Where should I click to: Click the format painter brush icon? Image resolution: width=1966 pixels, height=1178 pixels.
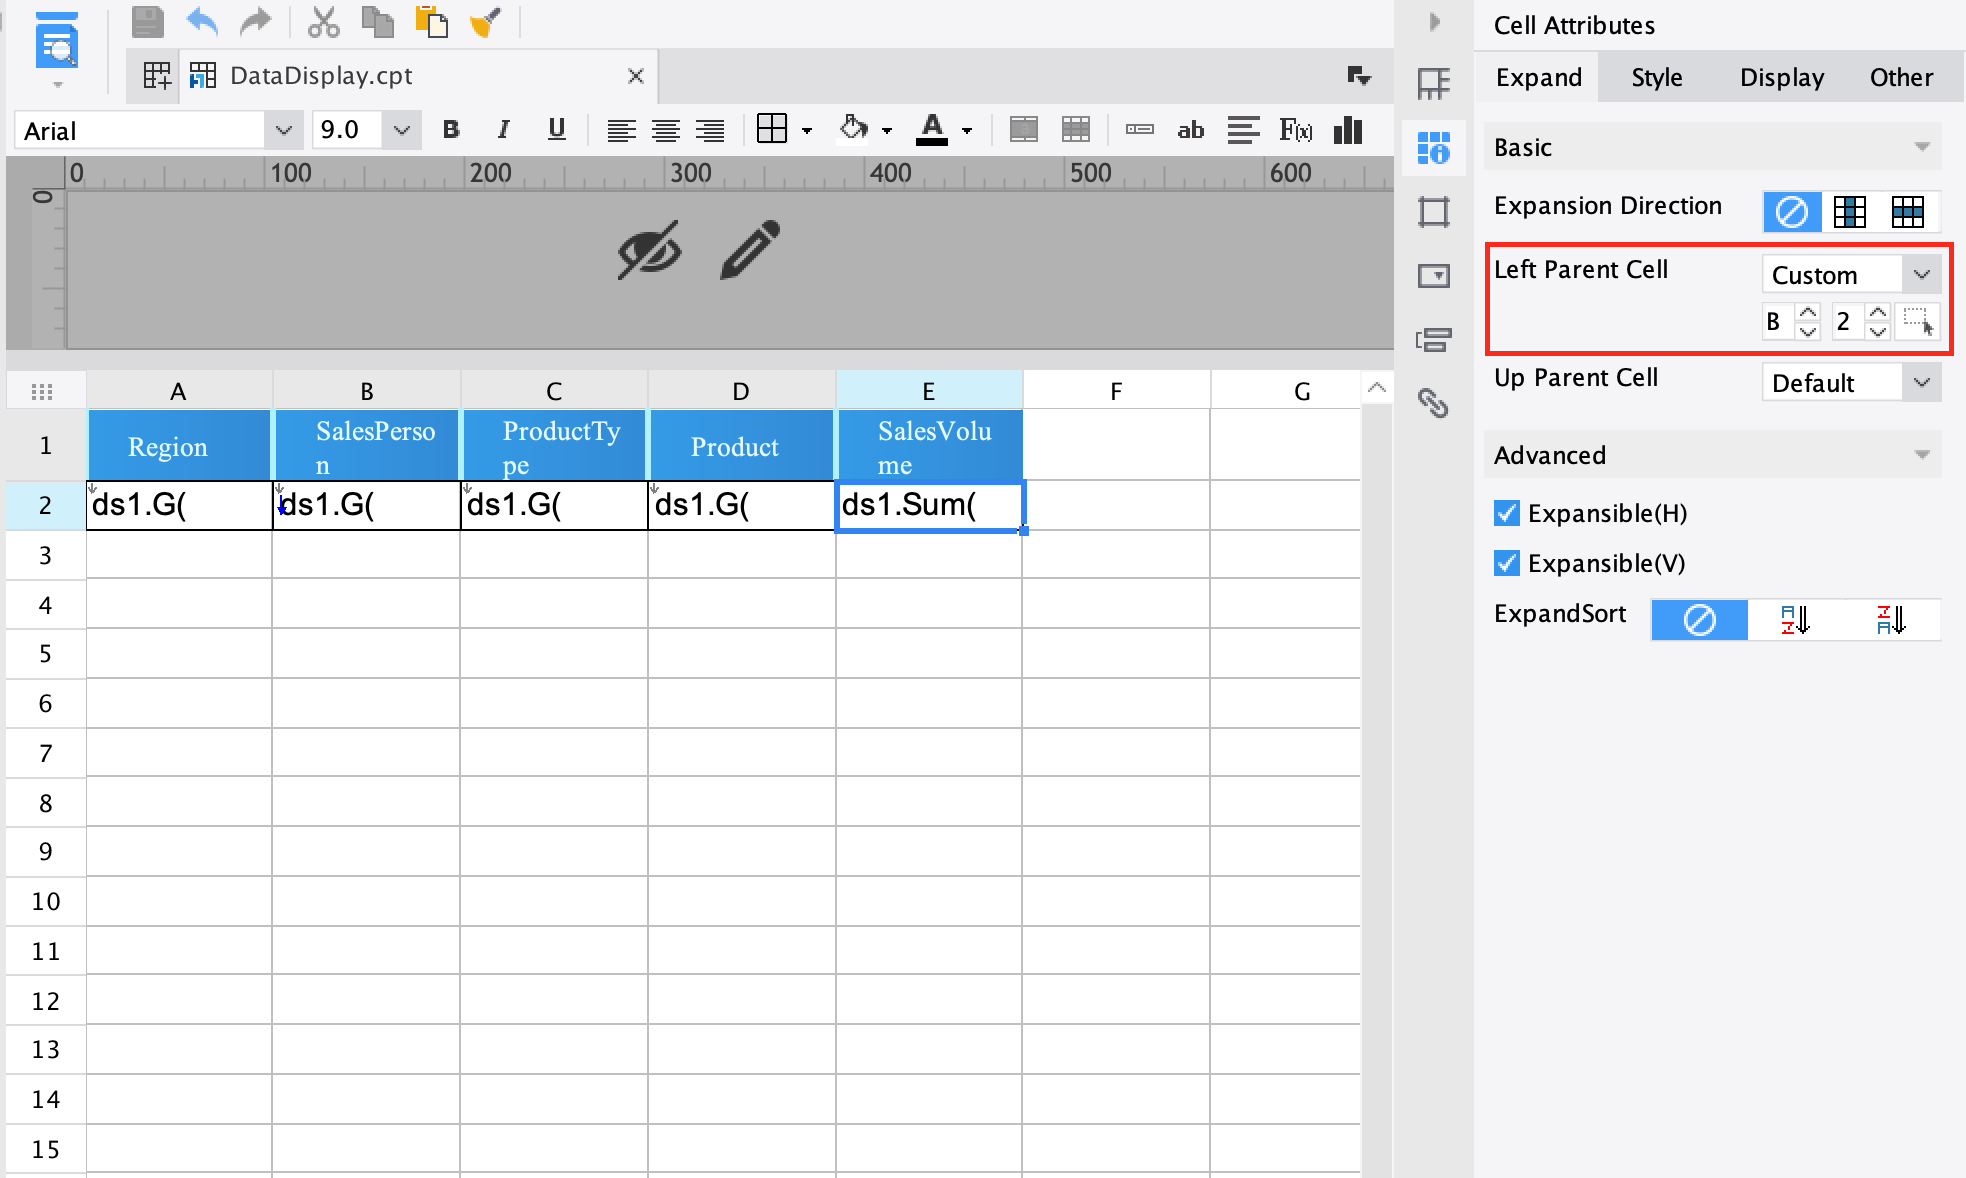pyautogui.click(x=486, y=21)
